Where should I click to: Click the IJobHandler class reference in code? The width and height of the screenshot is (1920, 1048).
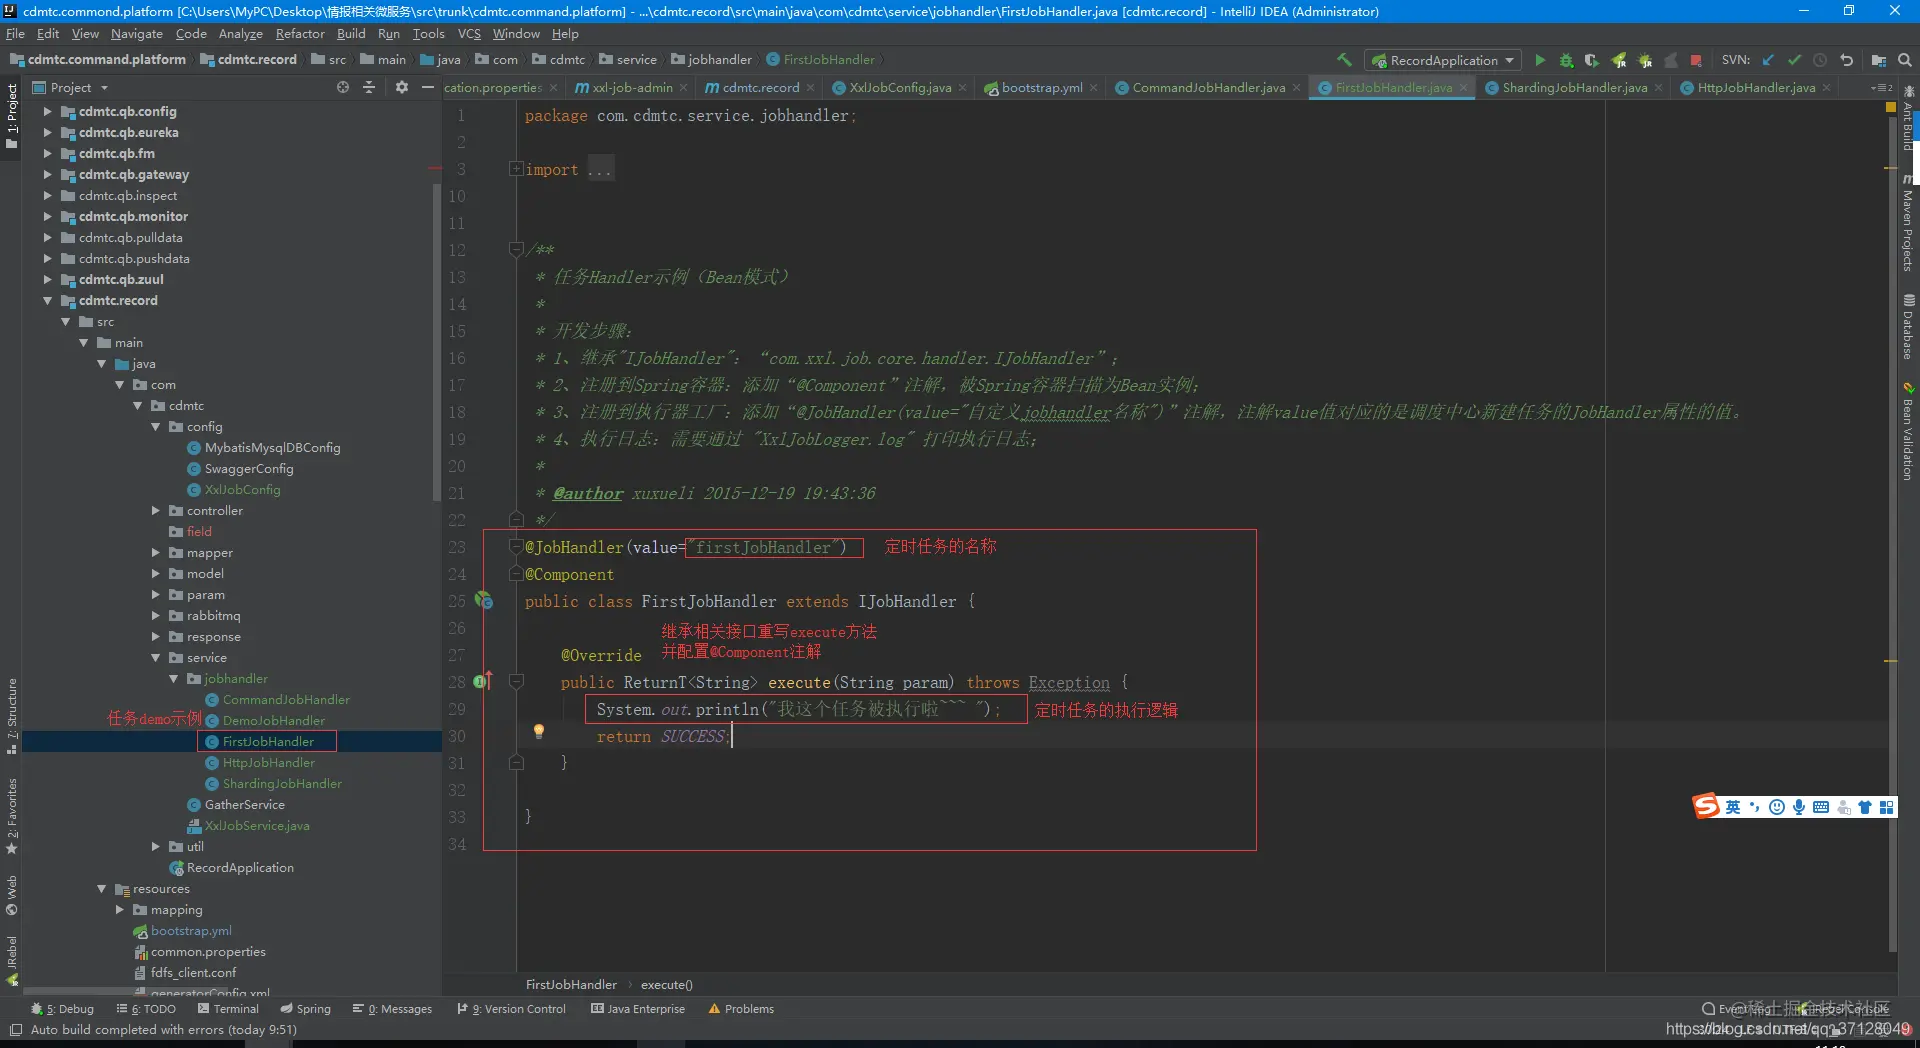906,601
